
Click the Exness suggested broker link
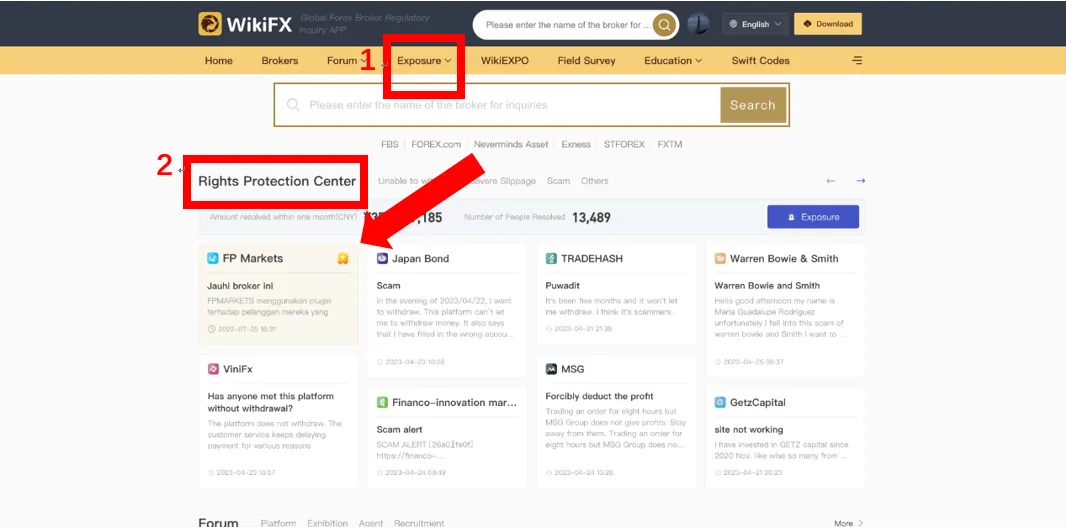(576, 144)
